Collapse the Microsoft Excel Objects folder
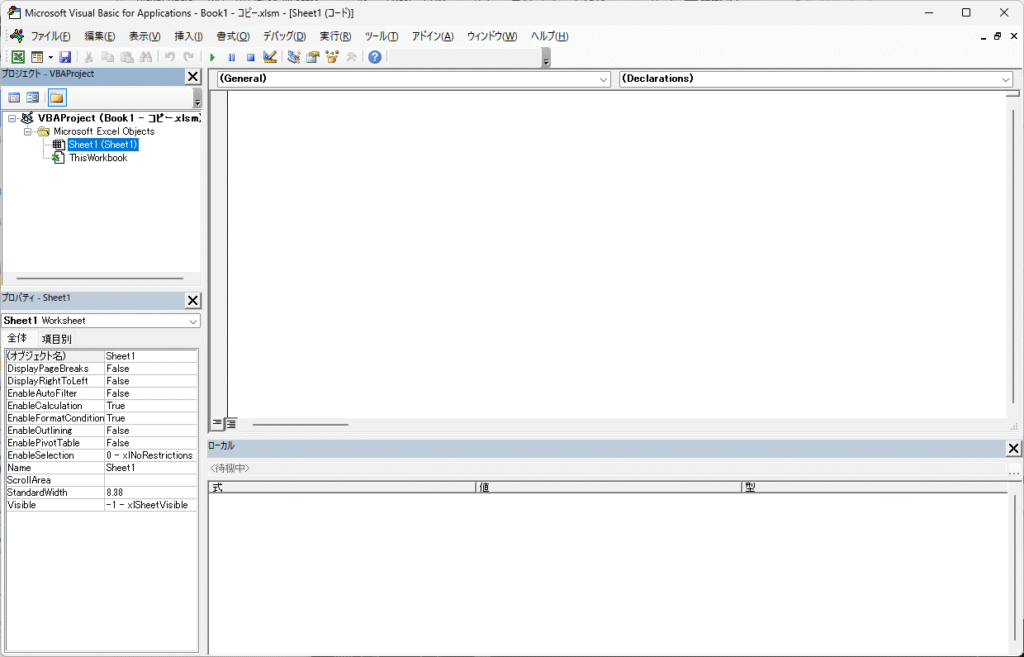This screenshot has width=1024, height=657. 28,131
